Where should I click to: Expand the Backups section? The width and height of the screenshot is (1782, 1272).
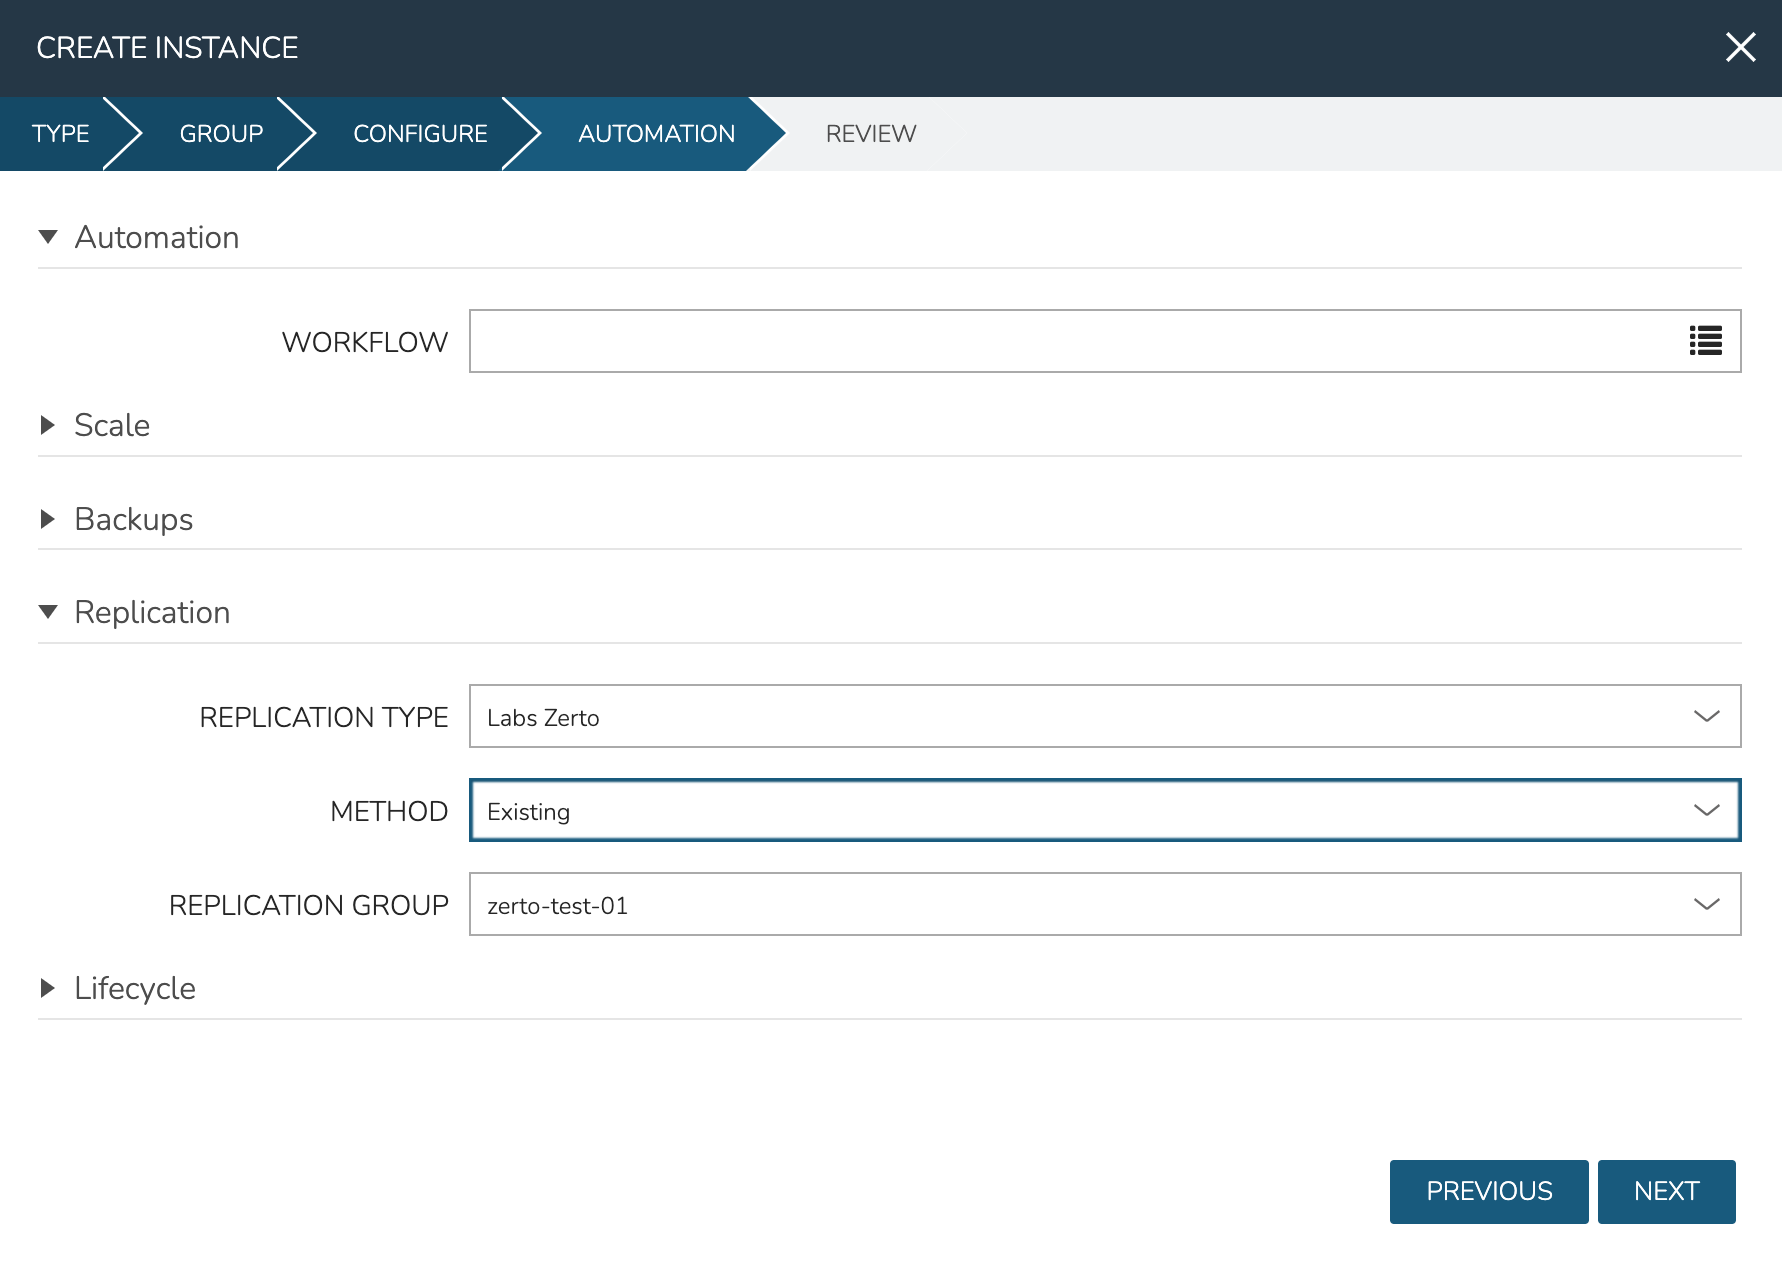pos(48,519)
